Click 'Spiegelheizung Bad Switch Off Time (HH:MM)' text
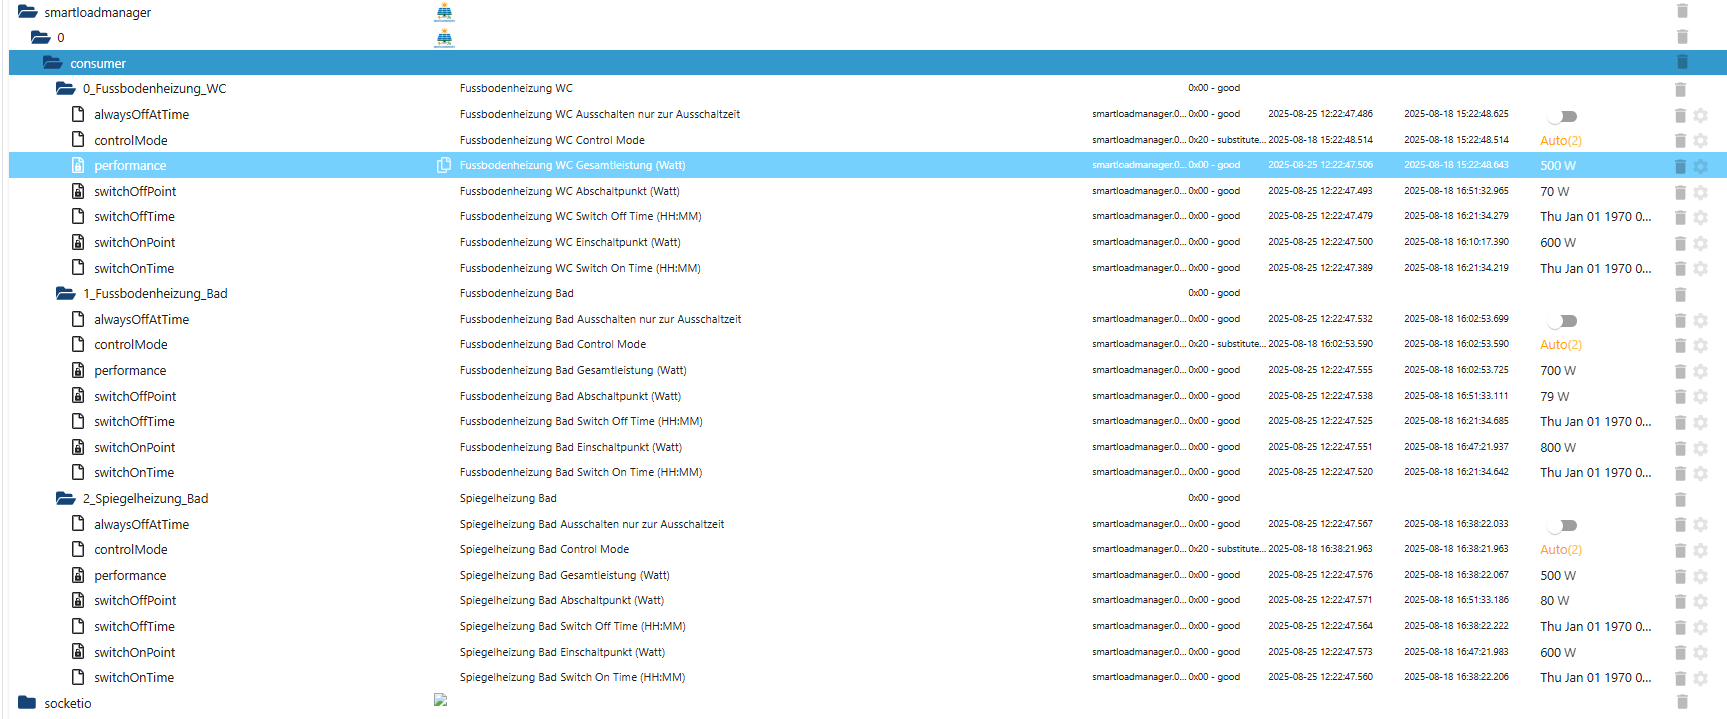 click(x=573, y=626)
